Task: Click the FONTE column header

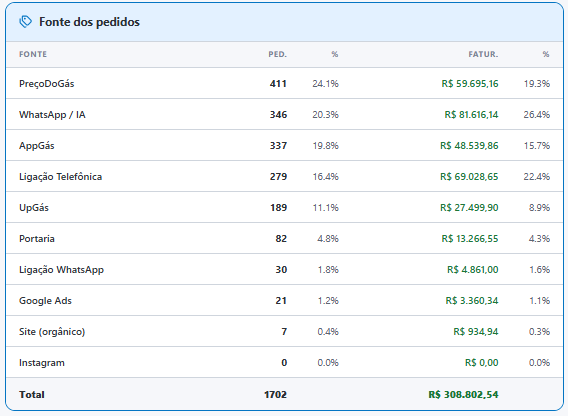Action: coord(33,54)
